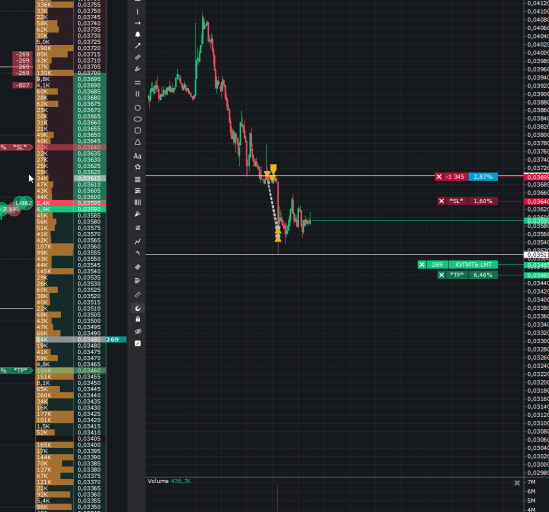
Task: Open the drawings edit note icon
Action: pyautogui.click(x=138, y=343)
